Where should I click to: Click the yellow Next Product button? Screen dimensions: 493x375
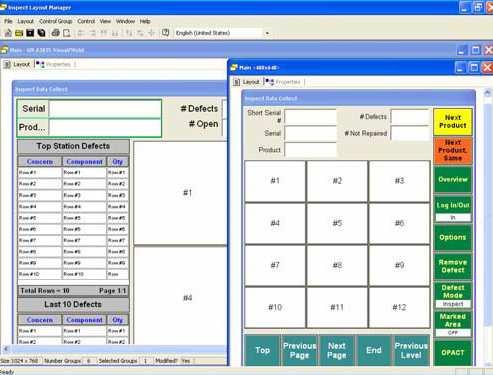click(453, 122)
